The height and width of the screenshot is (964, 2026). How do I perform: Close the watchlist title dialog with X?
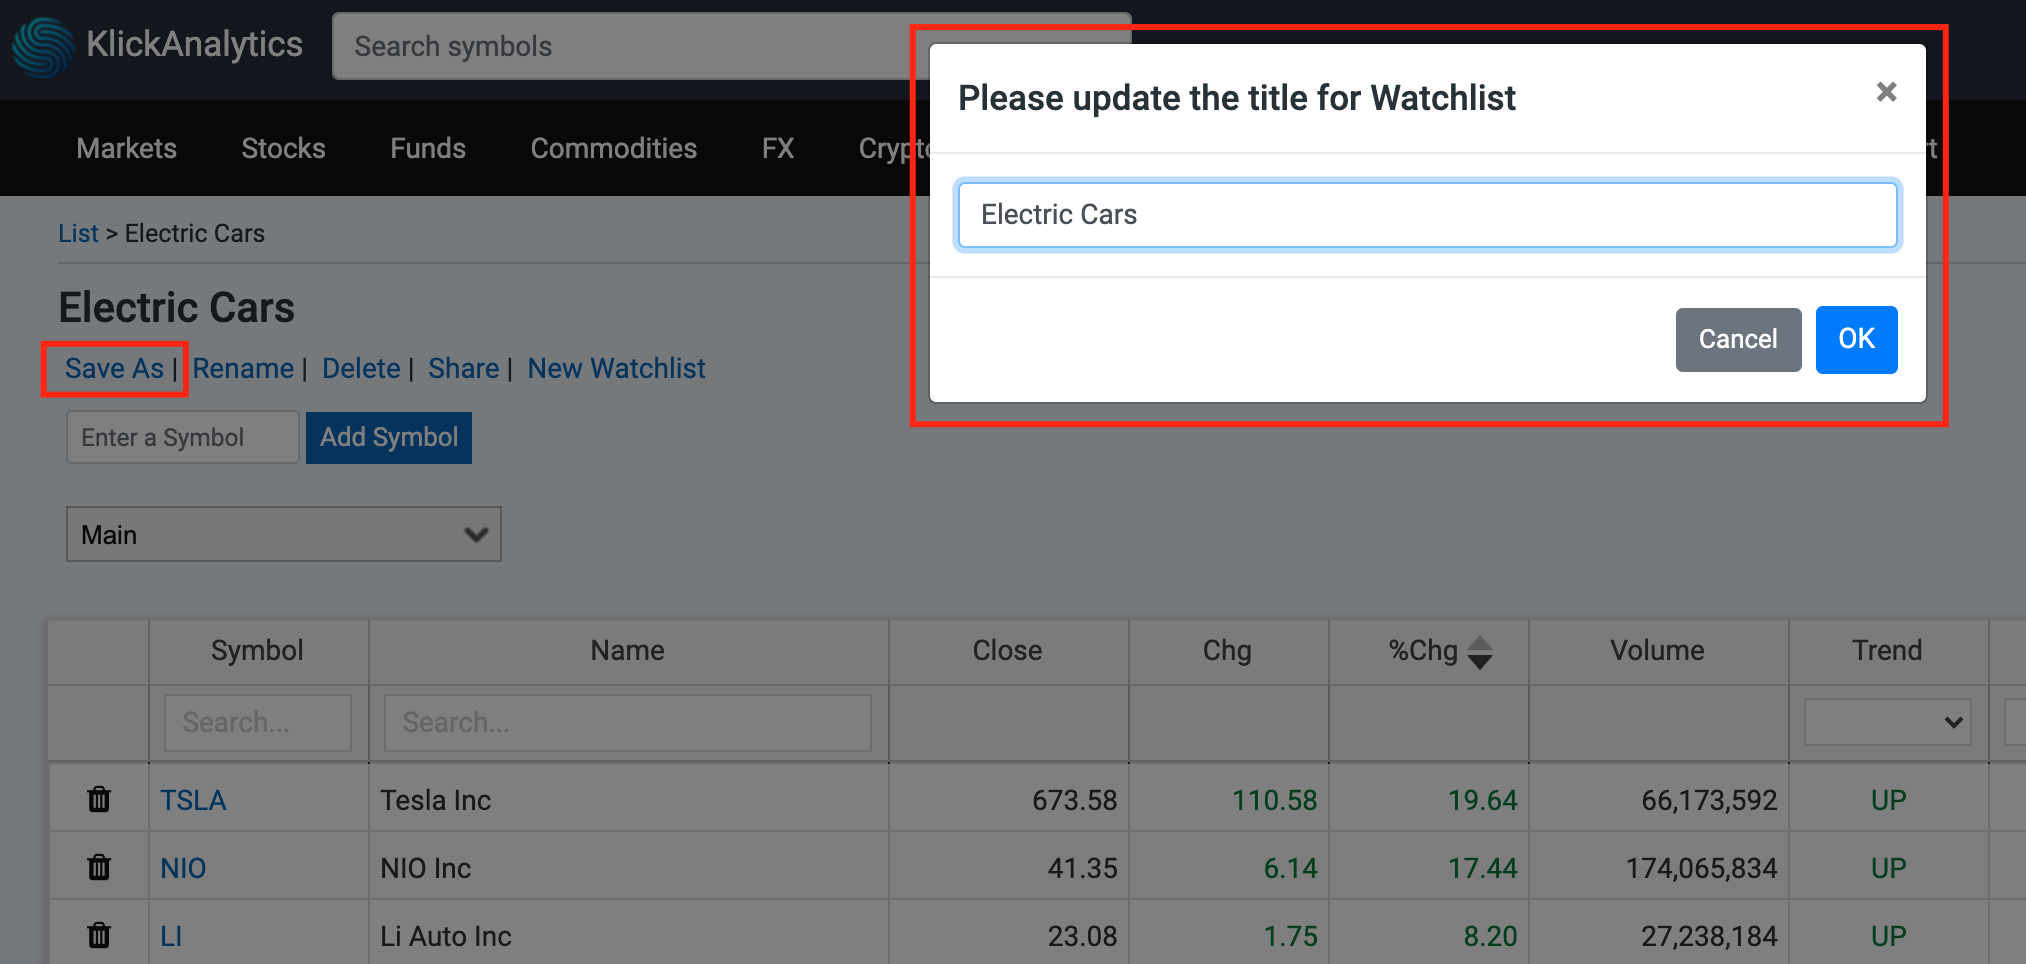(1886, 92)
